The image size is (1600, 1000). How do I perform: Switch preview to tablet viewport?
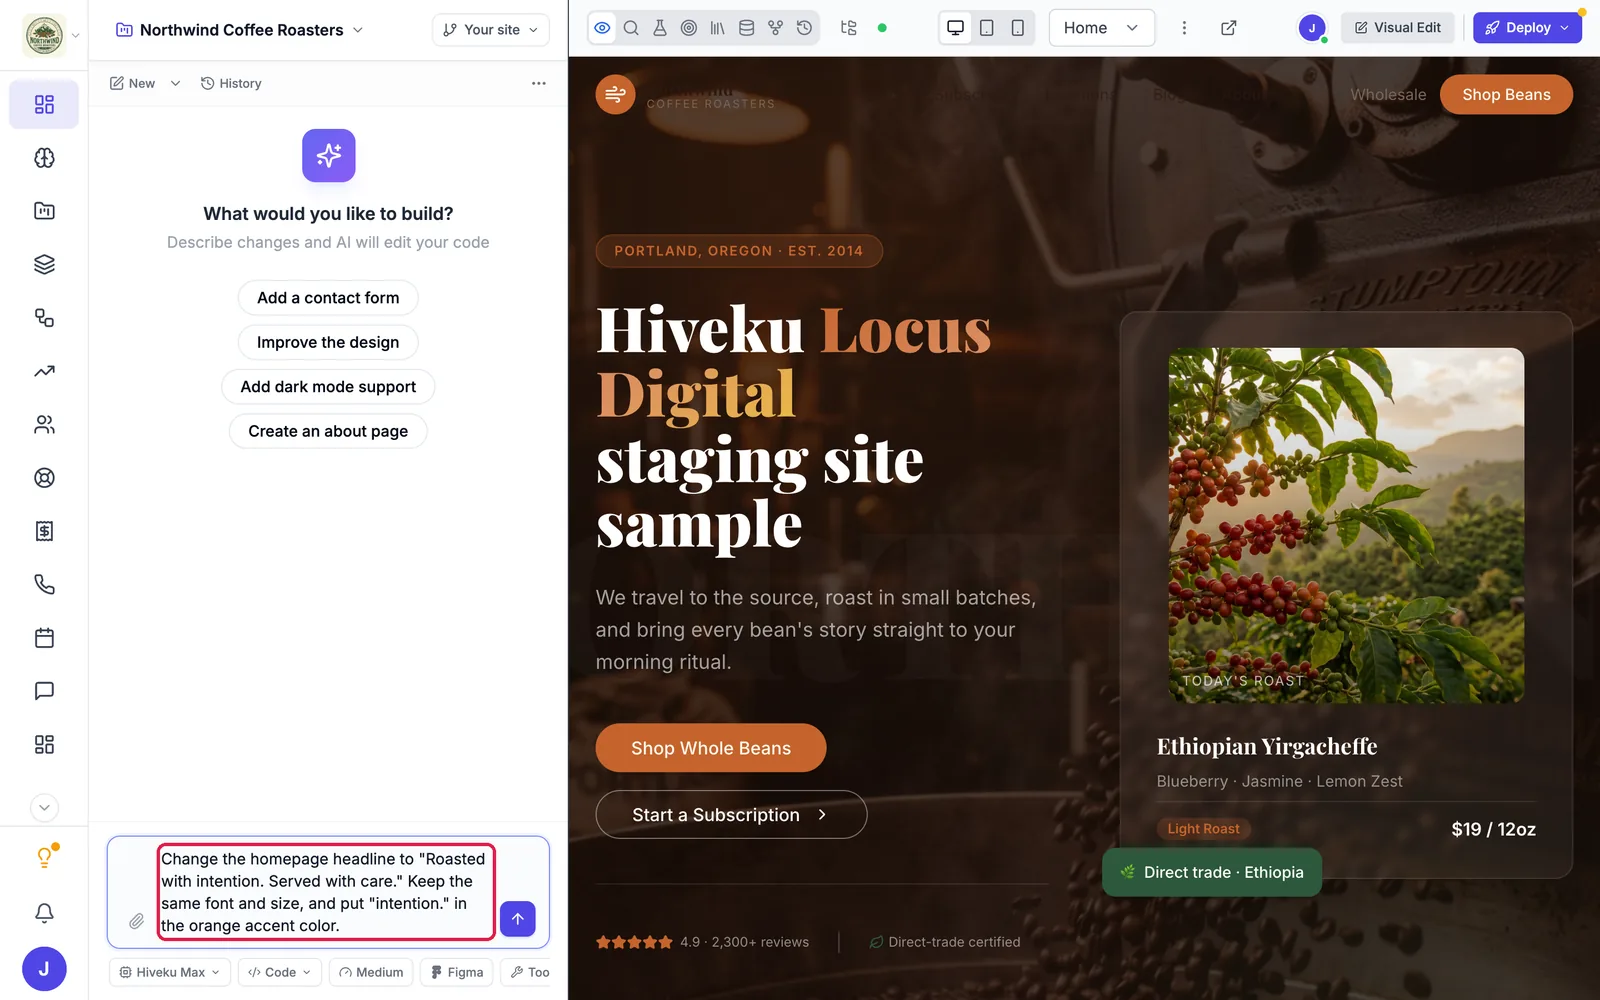click(x=987, y=28)
